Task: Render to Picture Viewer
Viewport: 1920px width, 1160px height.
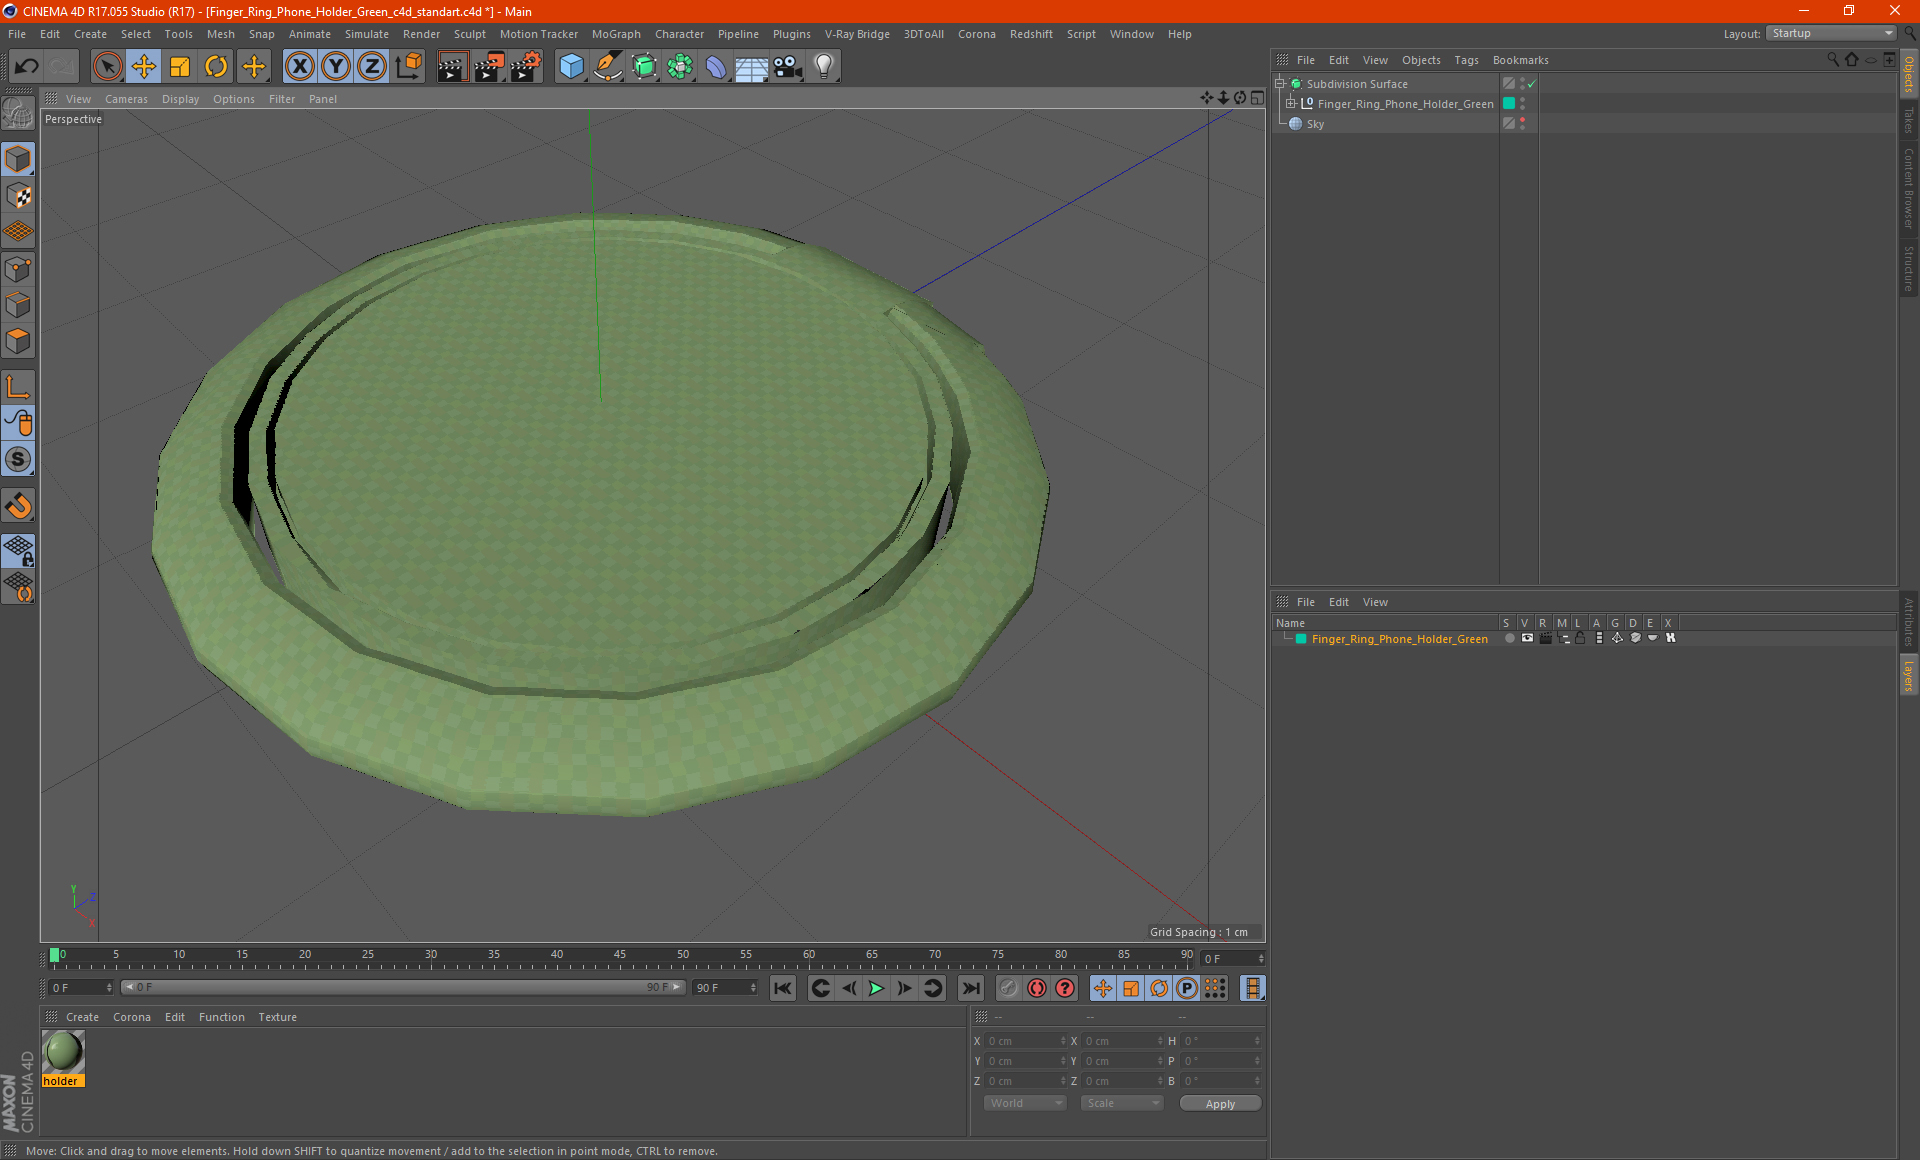Action: (489, 66)
